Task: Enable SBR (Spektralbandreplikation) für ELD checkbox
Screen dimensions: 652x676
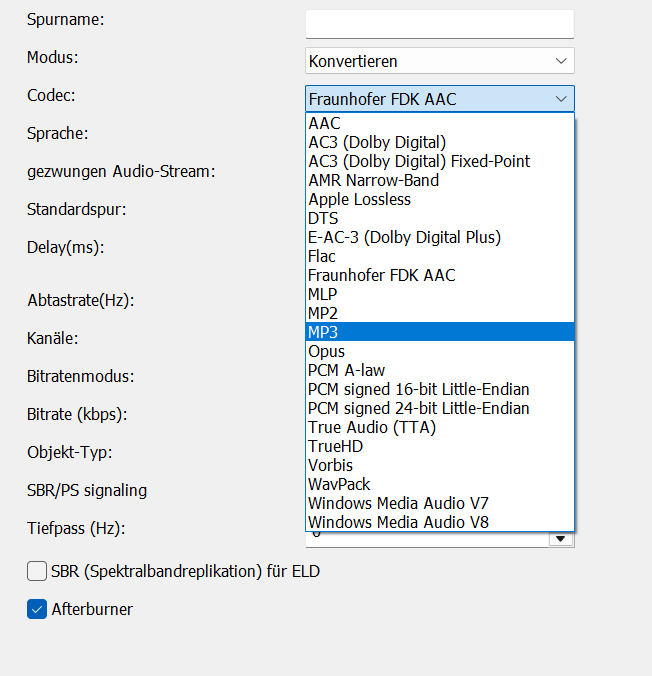Action: (37, 571)
